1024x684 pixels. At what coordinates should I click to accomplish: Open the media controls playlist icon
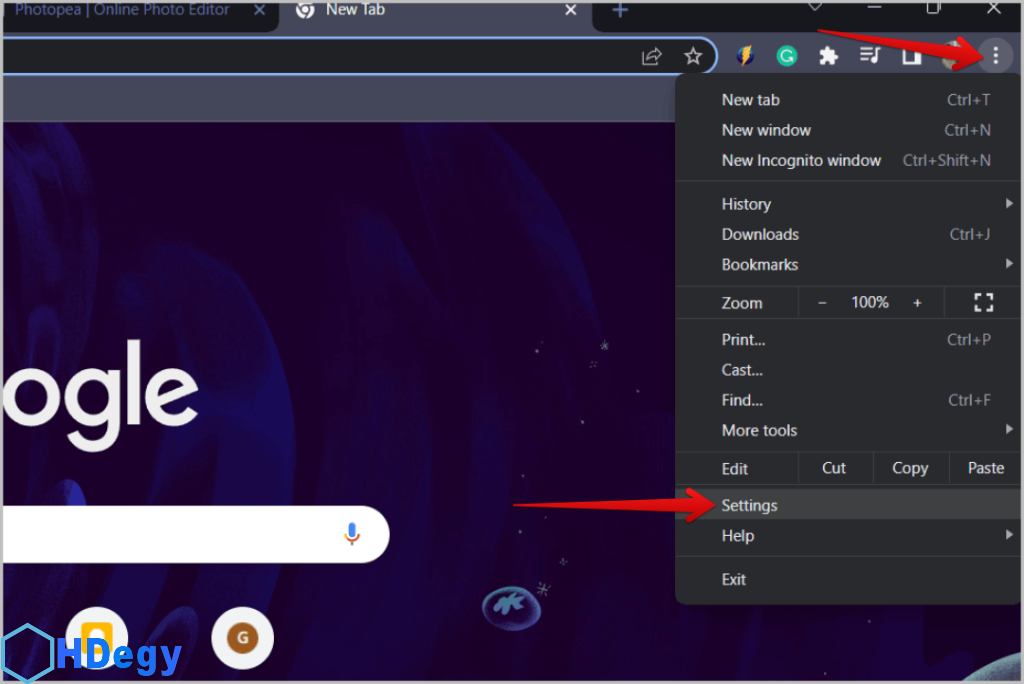point(870,56)
